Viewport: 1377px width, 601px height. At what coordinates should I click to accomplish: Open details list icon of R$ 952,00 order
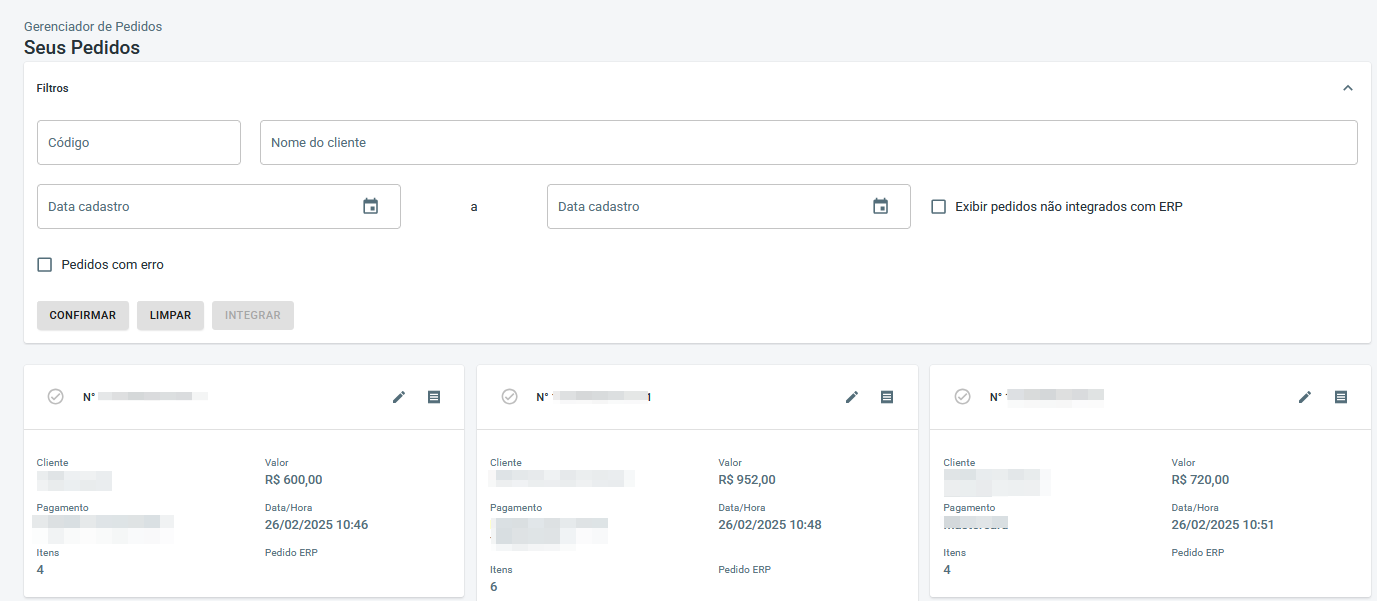click(x=887, y=397)
